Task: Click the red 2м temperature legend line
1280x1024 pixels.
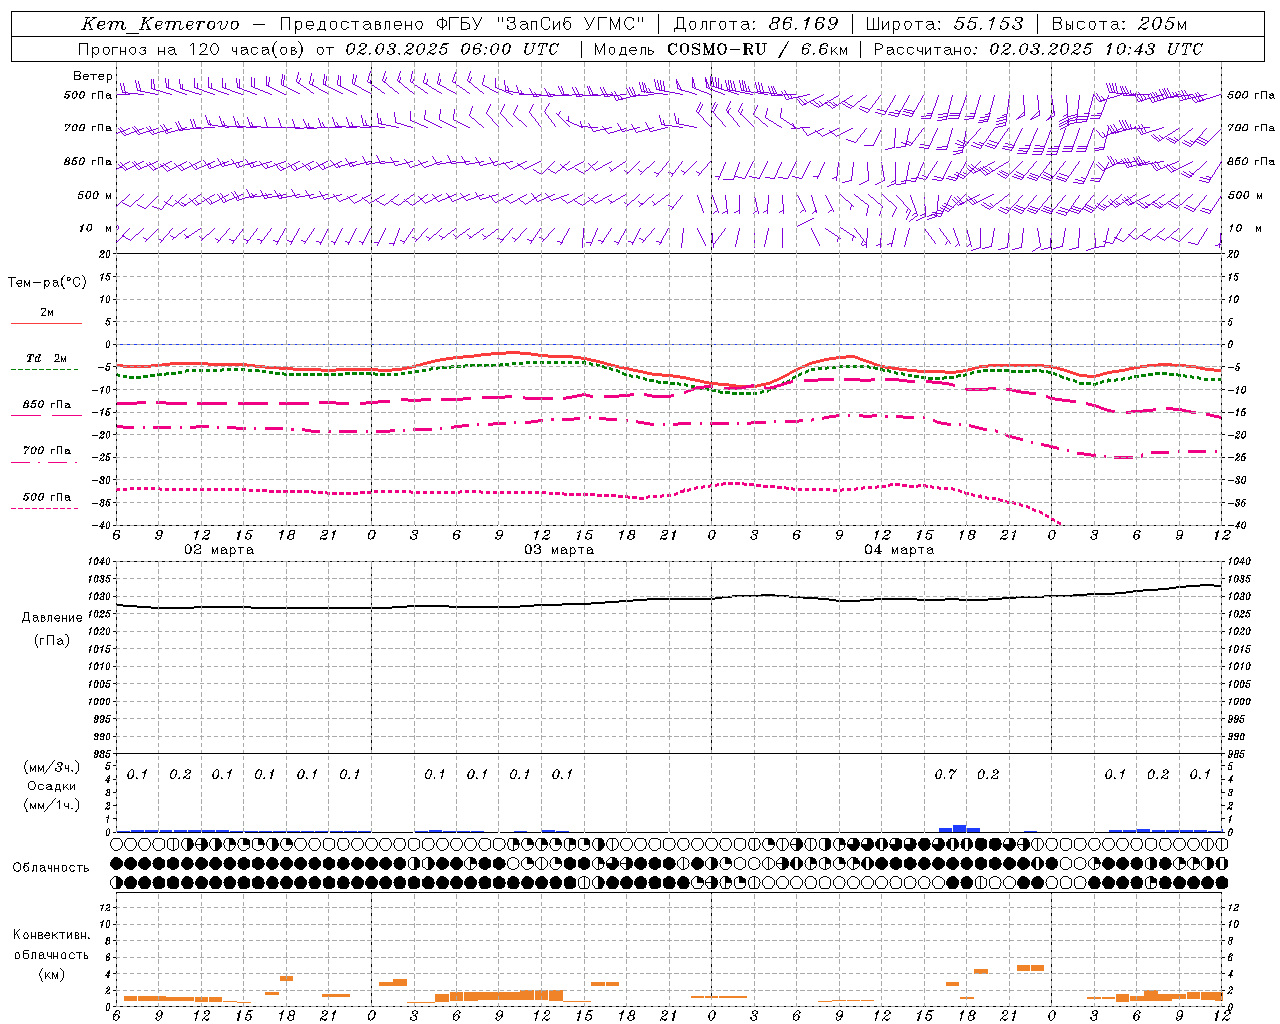Action: point(46,323)
